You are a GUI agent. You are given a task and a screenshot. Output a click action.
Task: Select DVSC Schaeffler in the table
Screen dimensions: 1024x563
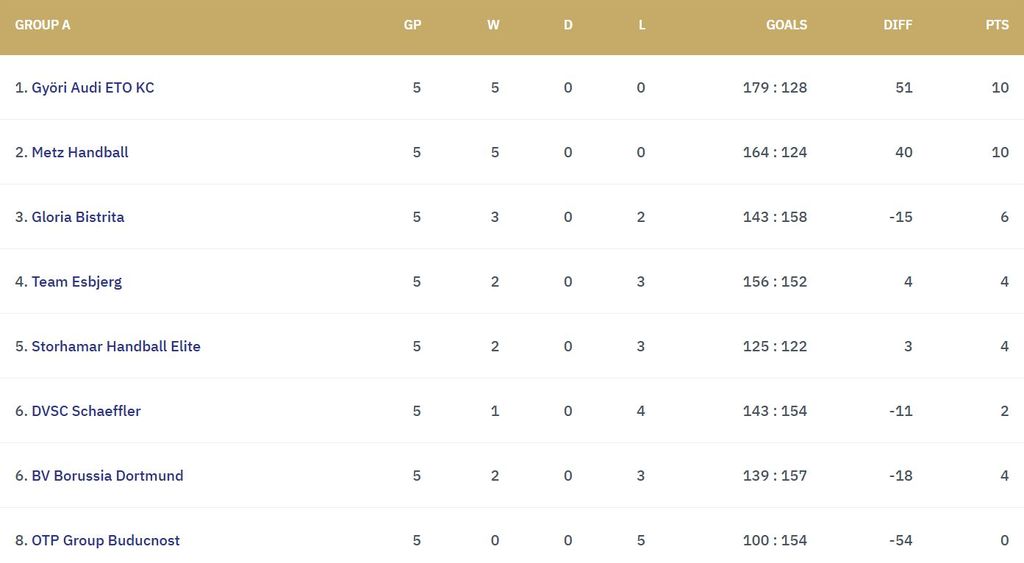tap(86, 411)
